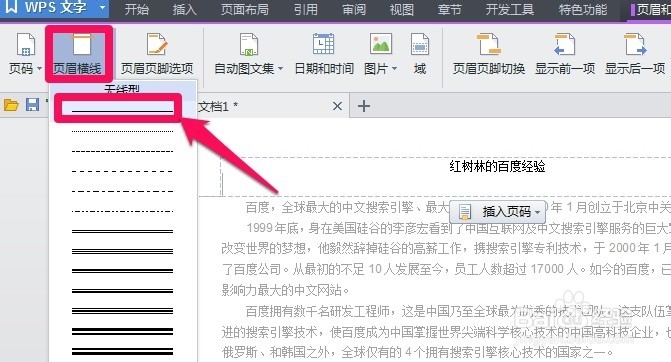
Task: Click the 页眉横线 header line button
Action: point(78,54)
